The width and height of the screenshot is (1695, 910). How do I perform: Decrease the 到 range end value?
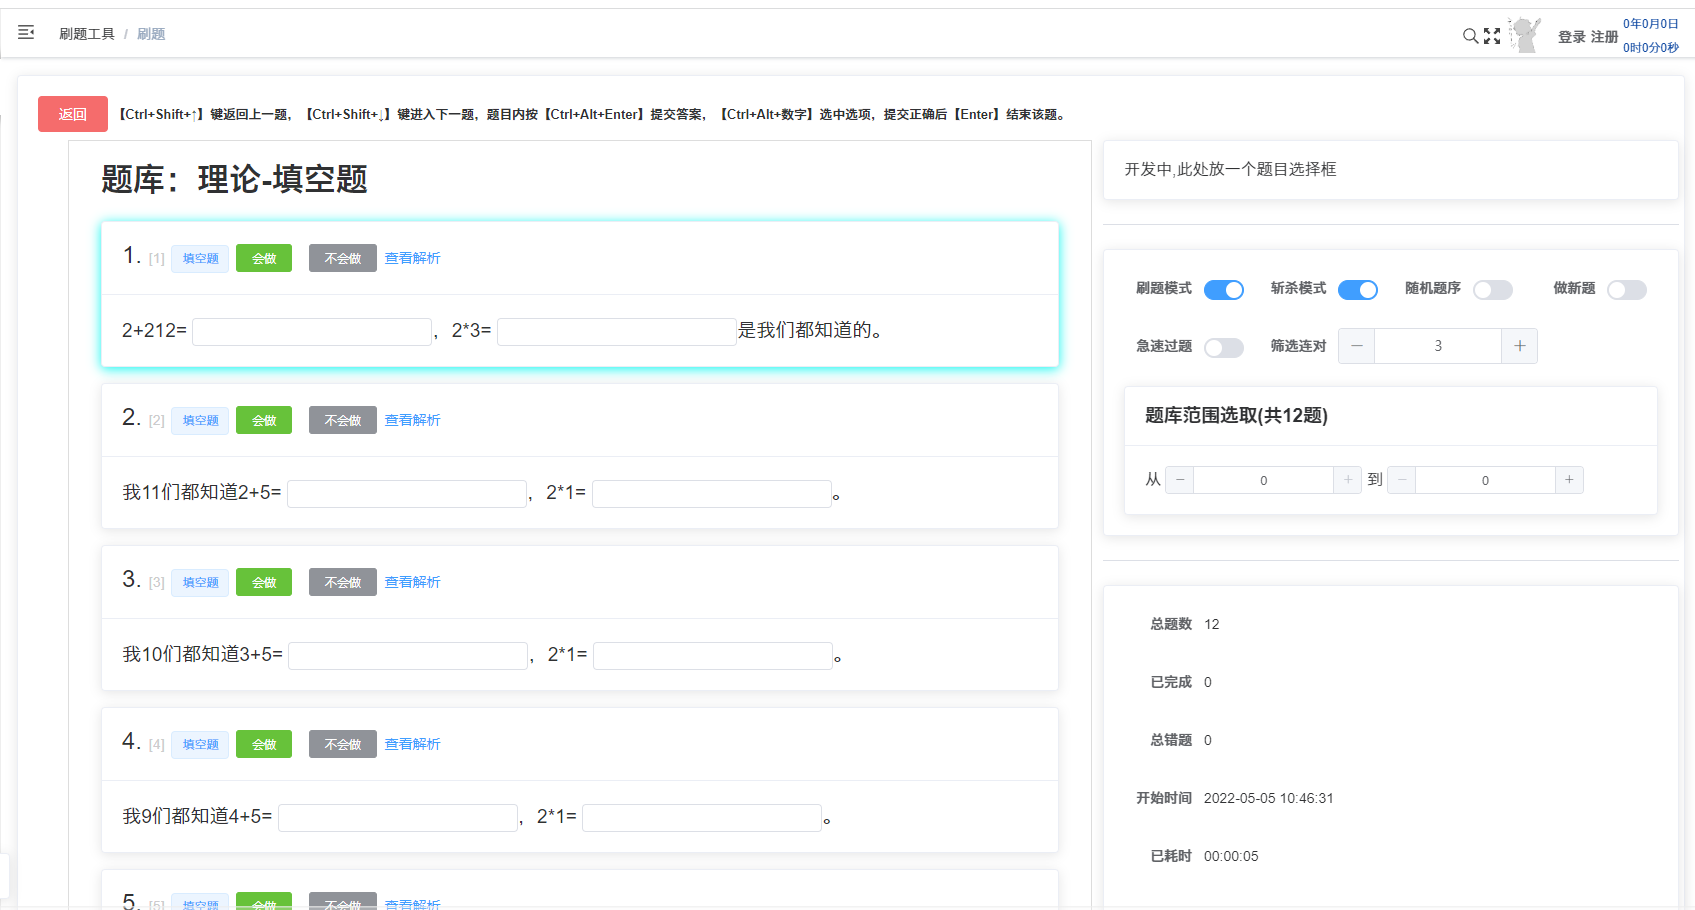tap(1402, 480)
